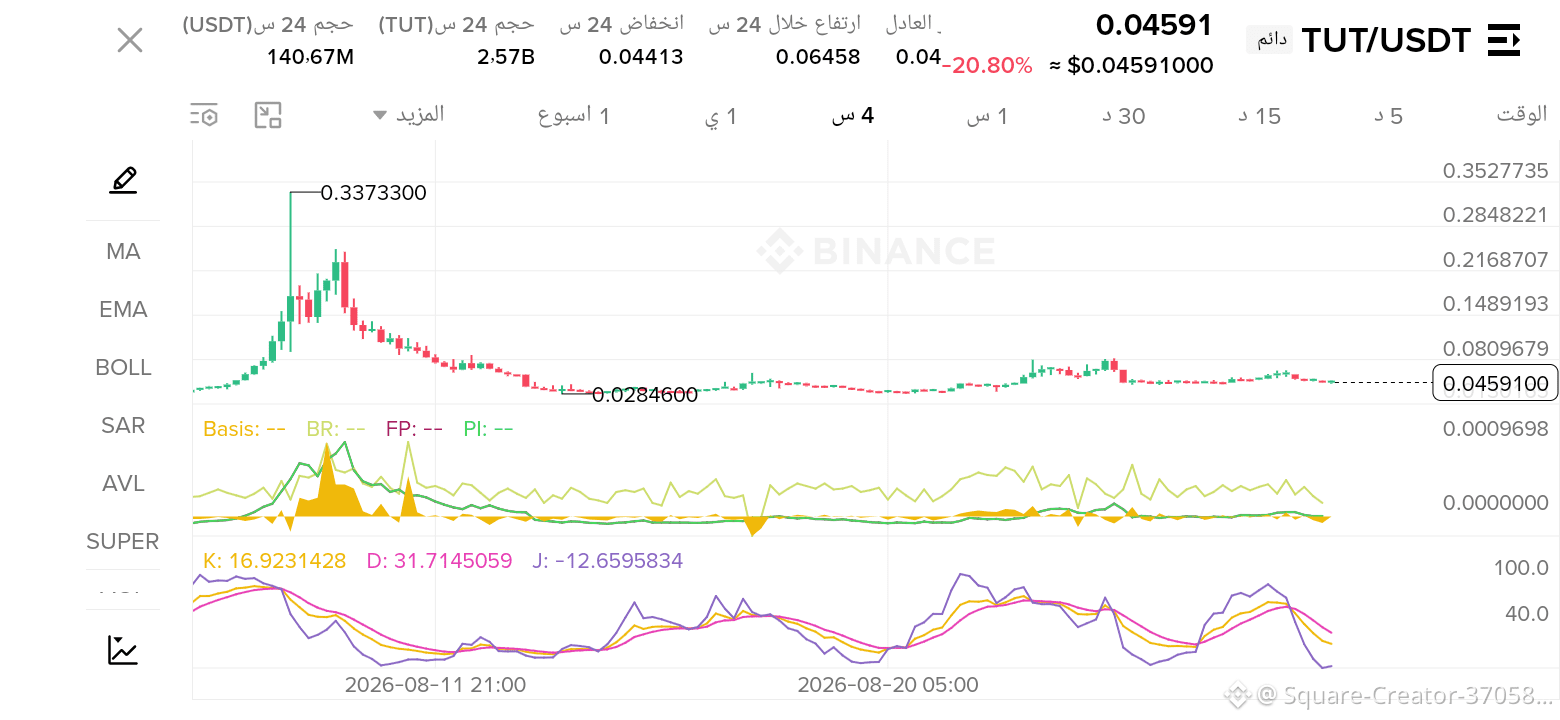Viewport: 1560px width, 720px height.
Task: Expand the المزيد timeframe dropdown
Action: click(x=409, y=114)
